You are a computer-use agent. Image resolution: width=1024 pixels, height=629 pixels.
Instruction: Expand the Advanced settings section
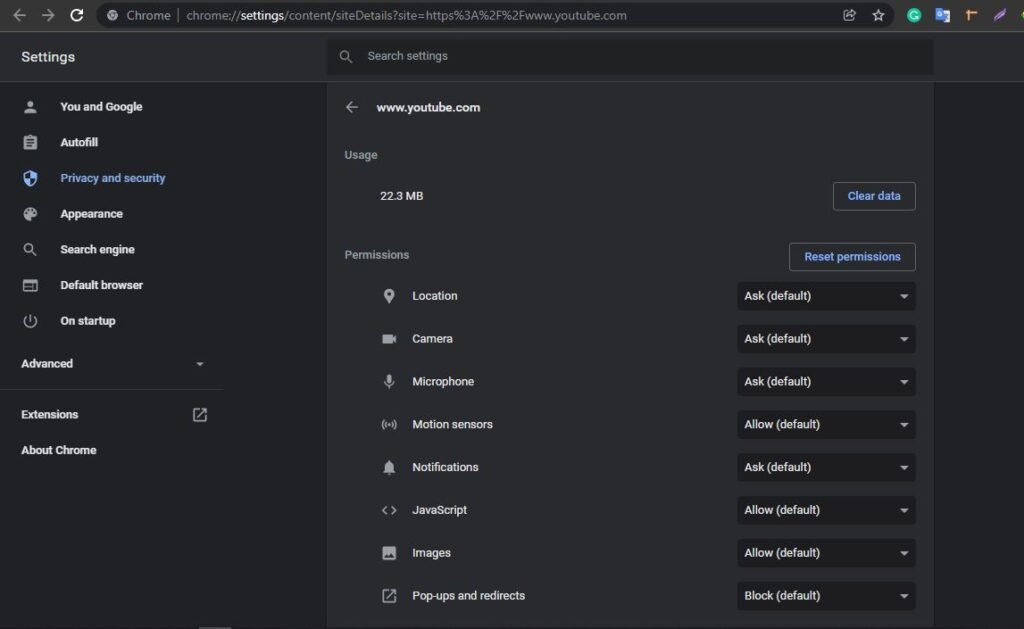click(x=112, y=364)
